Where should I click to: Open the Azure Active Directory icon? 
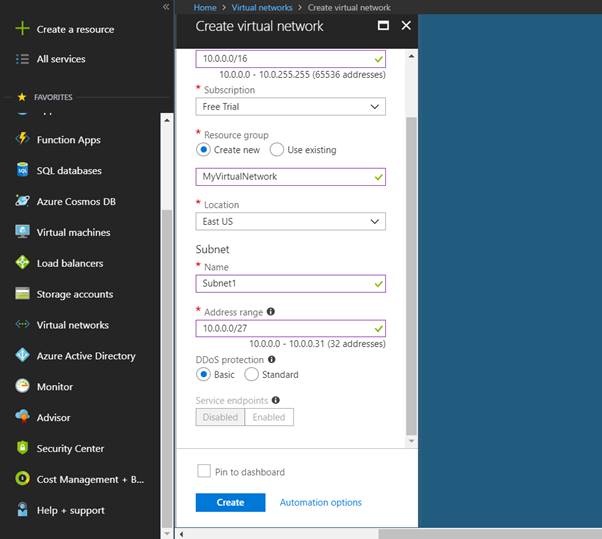click(x=23, y=355)
